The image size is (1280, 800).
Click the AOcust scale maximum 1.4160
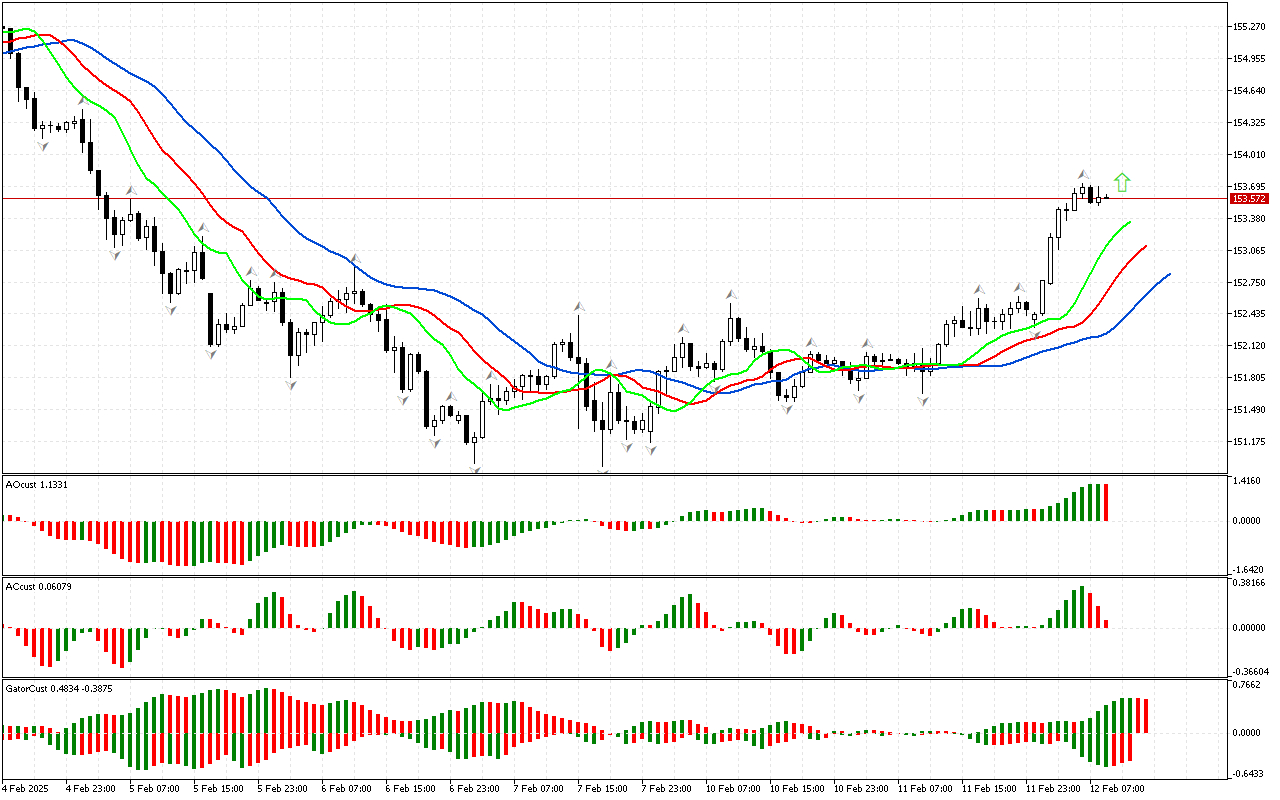tap(1247, 481)
